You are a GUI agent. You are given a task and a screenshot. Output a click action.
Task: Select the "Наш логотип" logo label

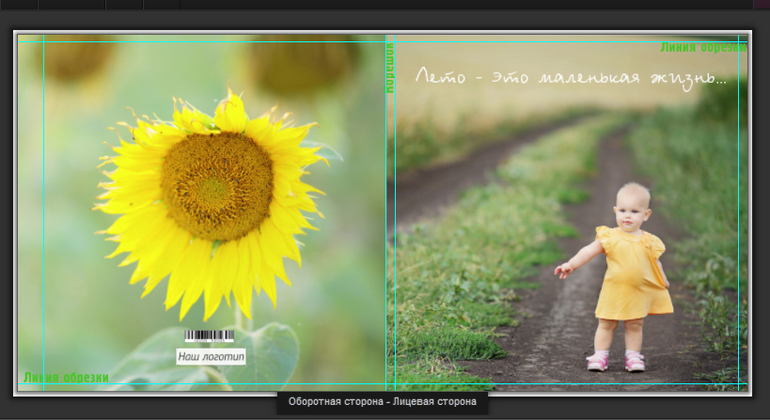click(x=210, y=356)
